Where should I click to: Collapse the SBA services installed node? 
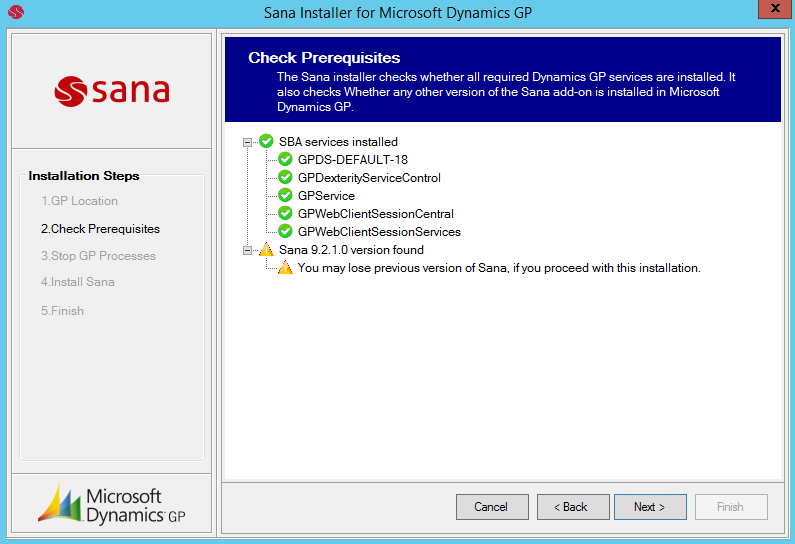point(247,142)
